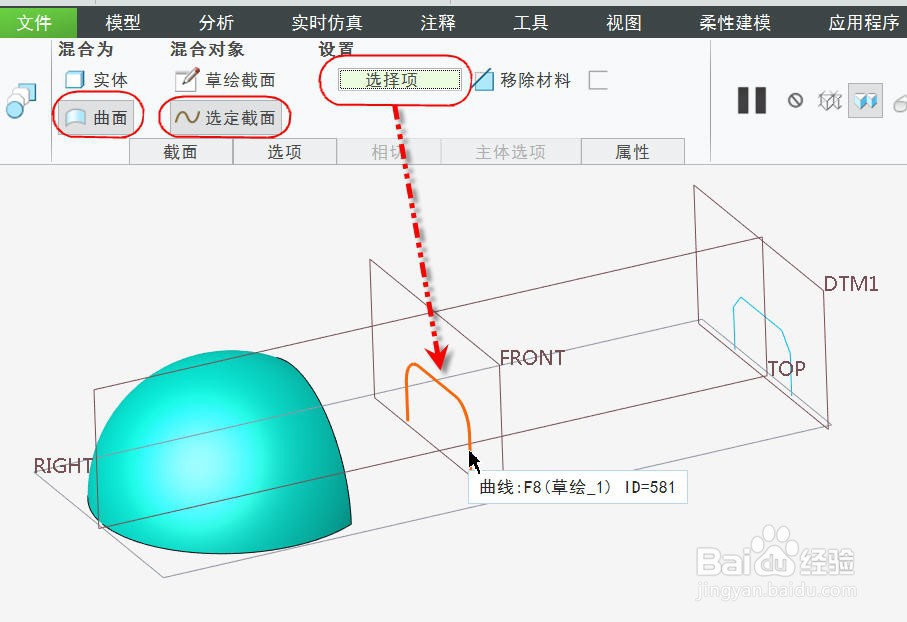Click the box icon right of 移除材料
The height and width of the screenshot is (622, 907).
pos(598,80)
